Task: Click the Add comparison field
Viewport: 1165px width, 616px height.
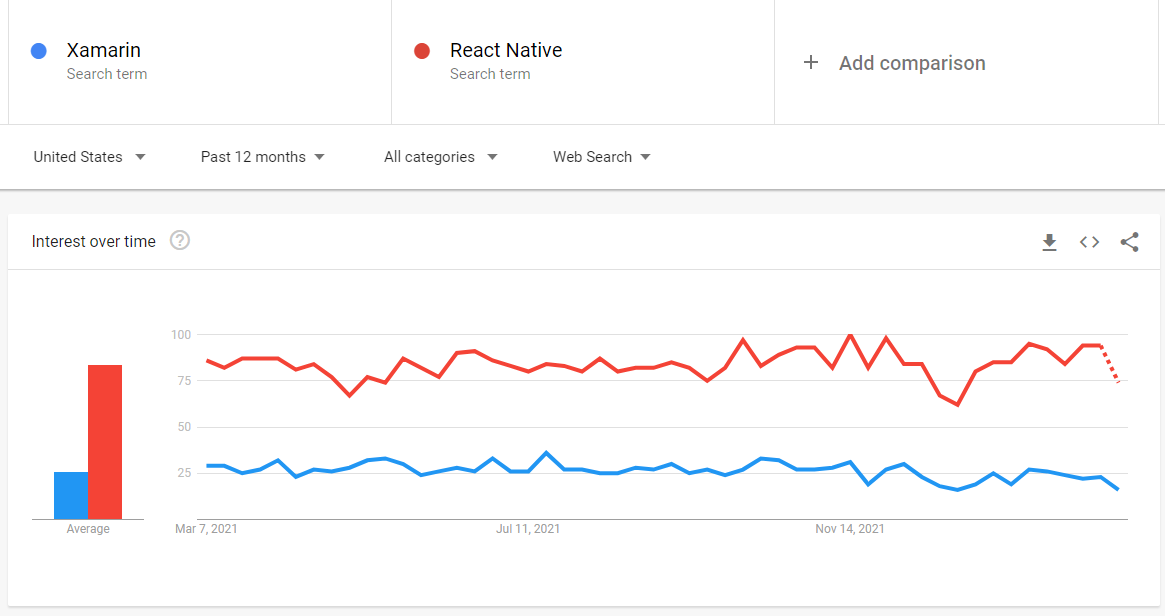Action: [911, 63]
